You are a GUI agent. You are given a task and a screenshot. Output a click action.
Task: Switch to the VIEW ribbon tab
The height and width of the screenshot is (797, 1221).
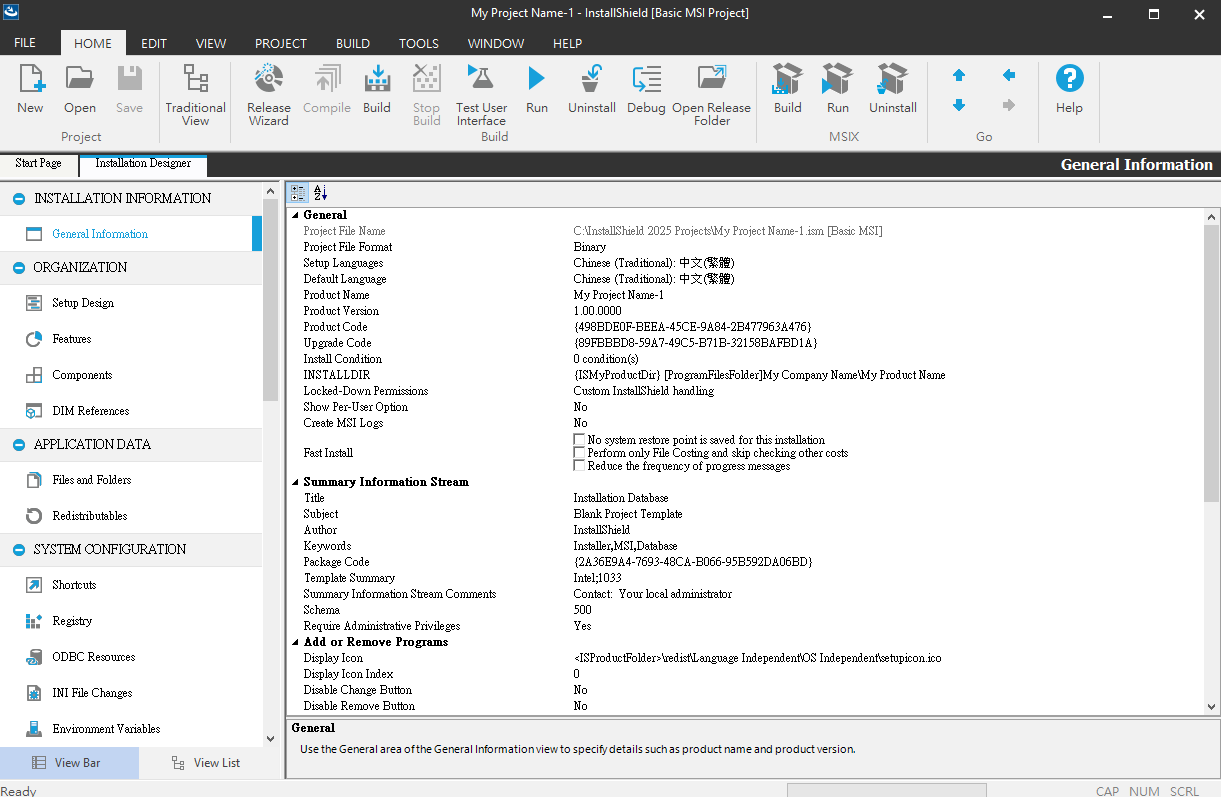(x=211, y=43)
